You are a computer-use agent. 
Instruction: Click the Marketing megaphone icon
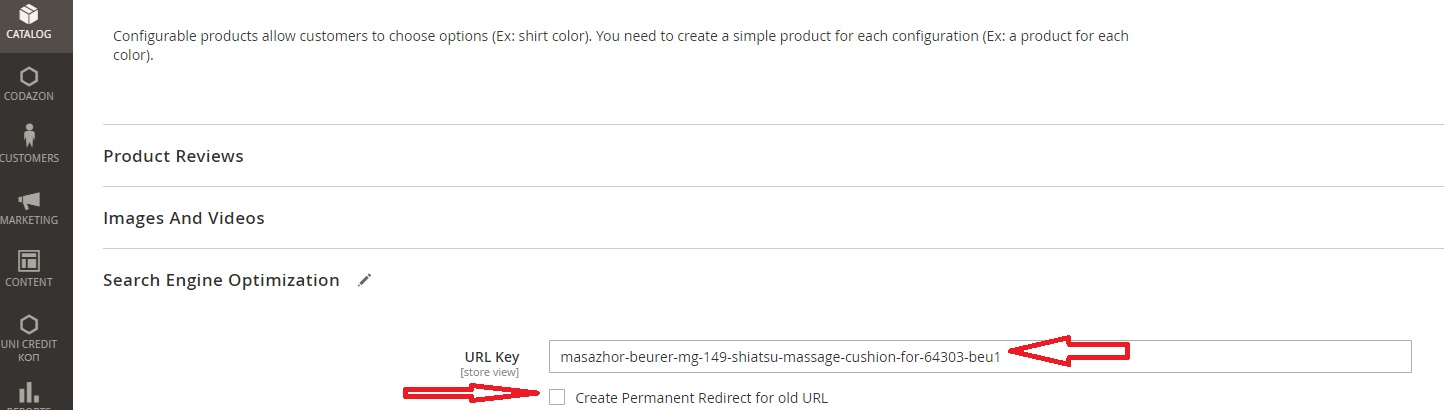pyautogui.click(x=29, y=200)
